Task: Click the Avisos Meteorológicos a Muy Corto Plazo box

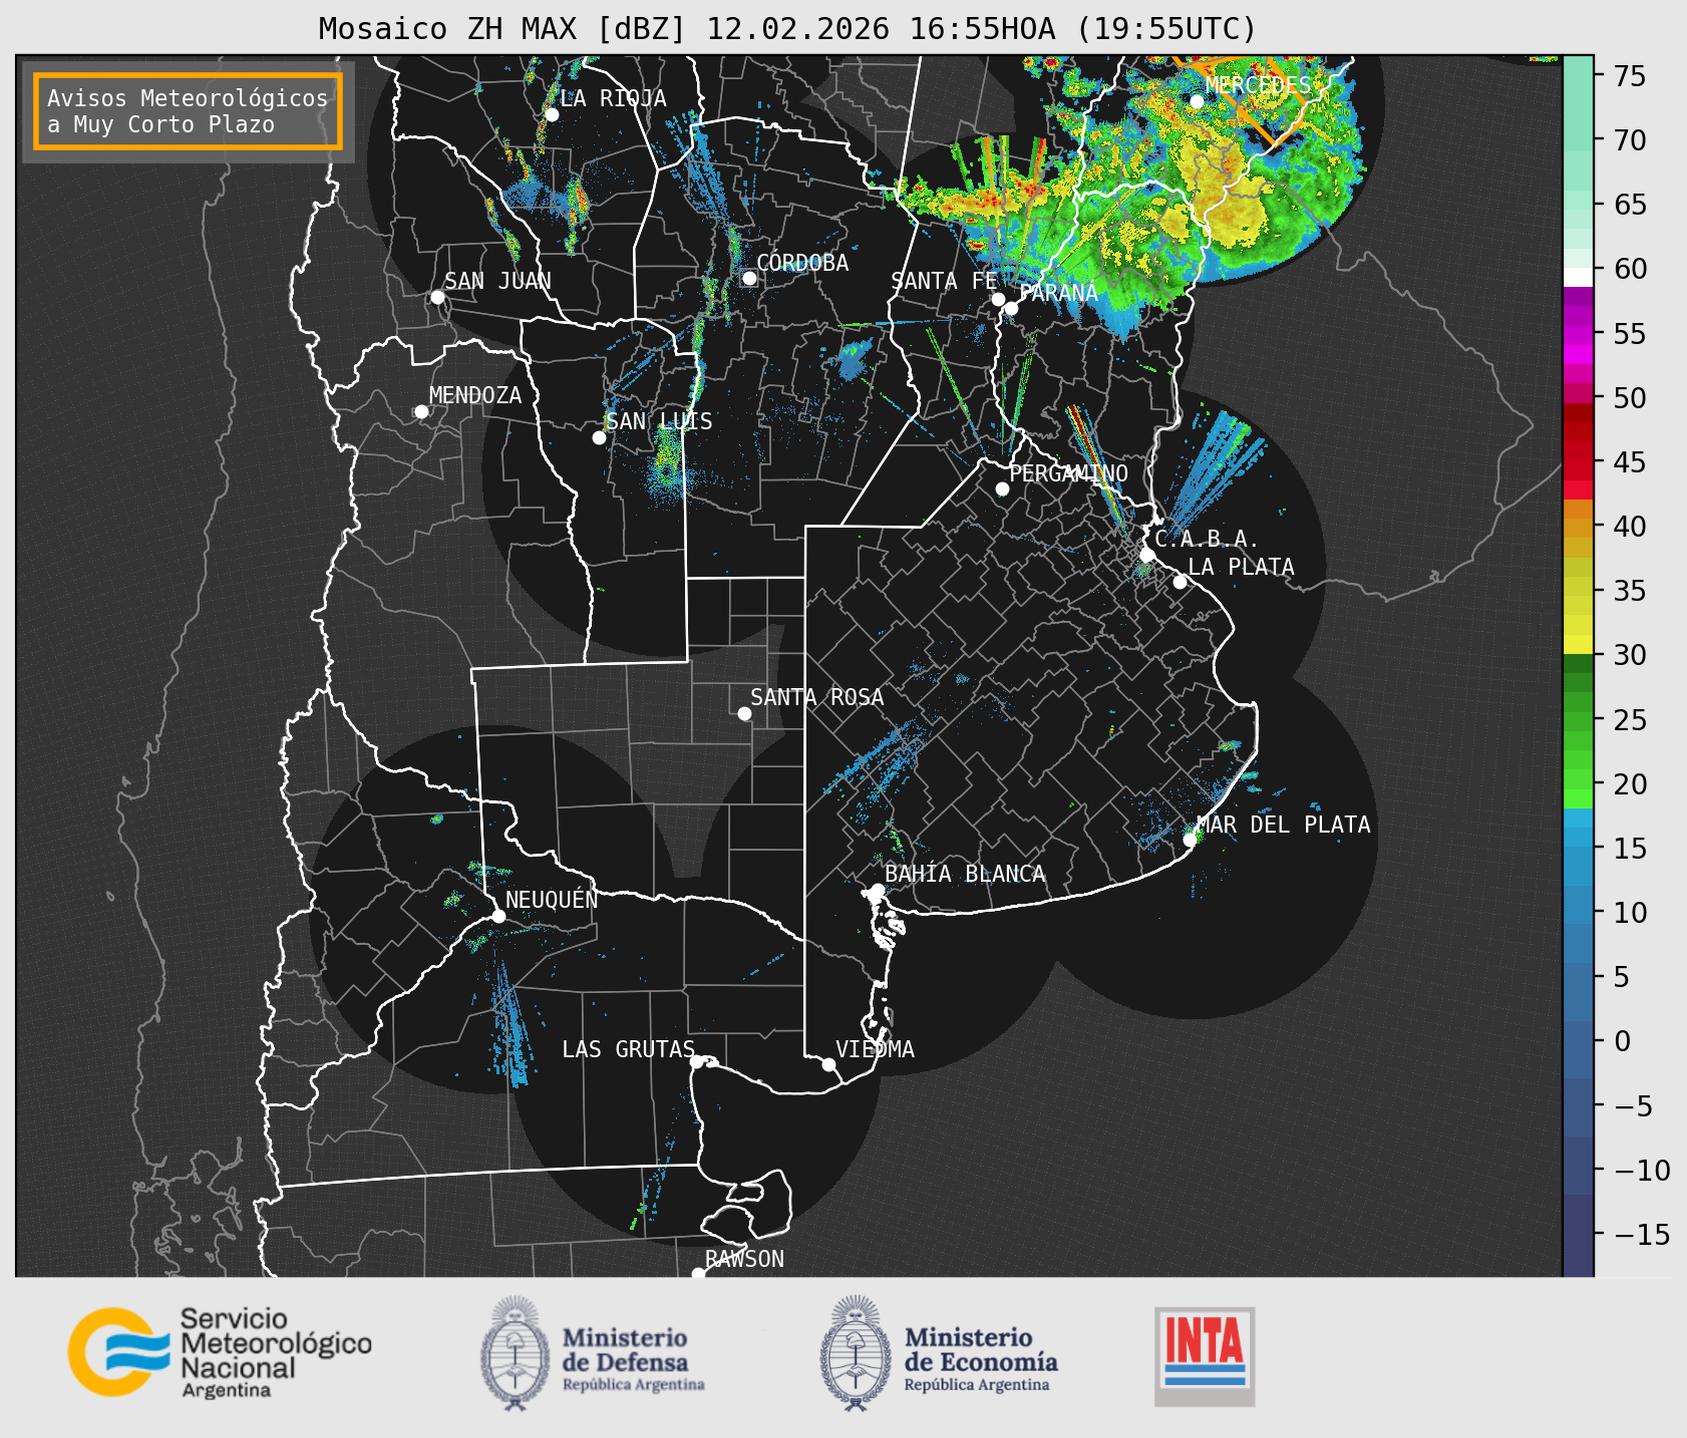Action: pyautogui.click(x=188, y=111)
